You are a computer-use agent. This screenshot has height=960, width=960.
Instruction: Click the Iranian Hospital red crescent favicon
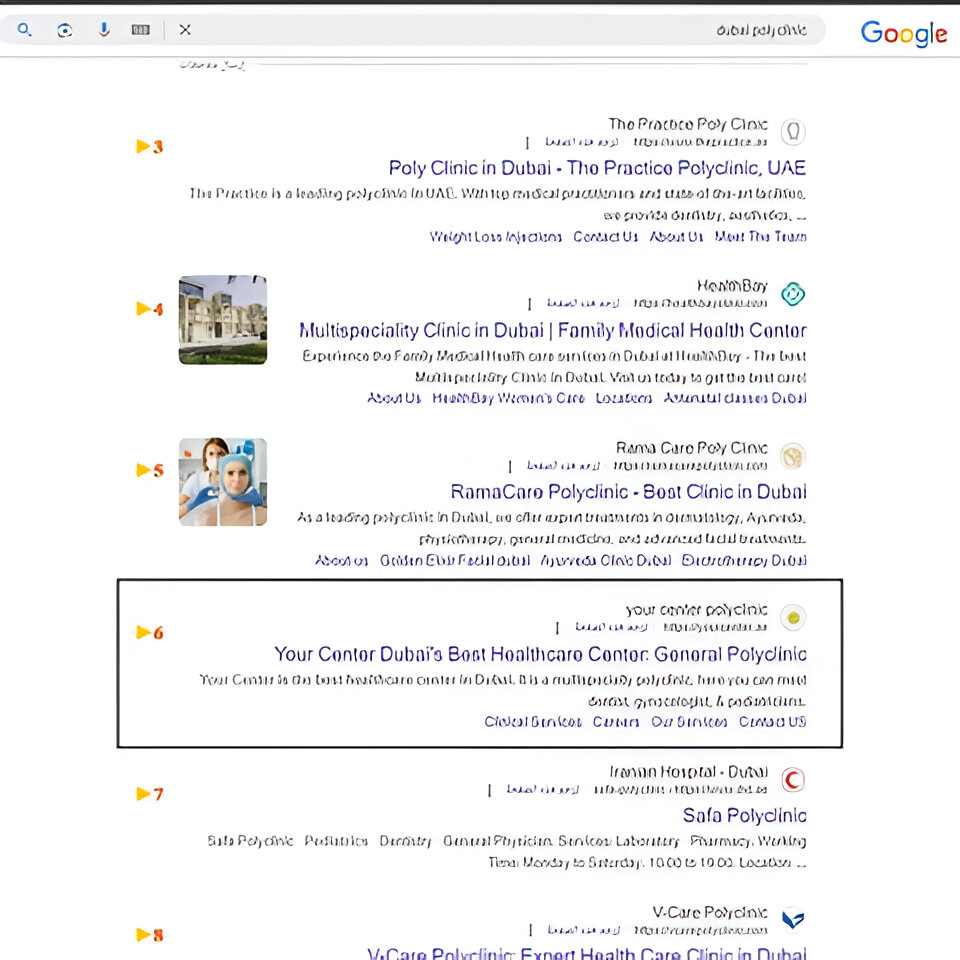(793, 780)
